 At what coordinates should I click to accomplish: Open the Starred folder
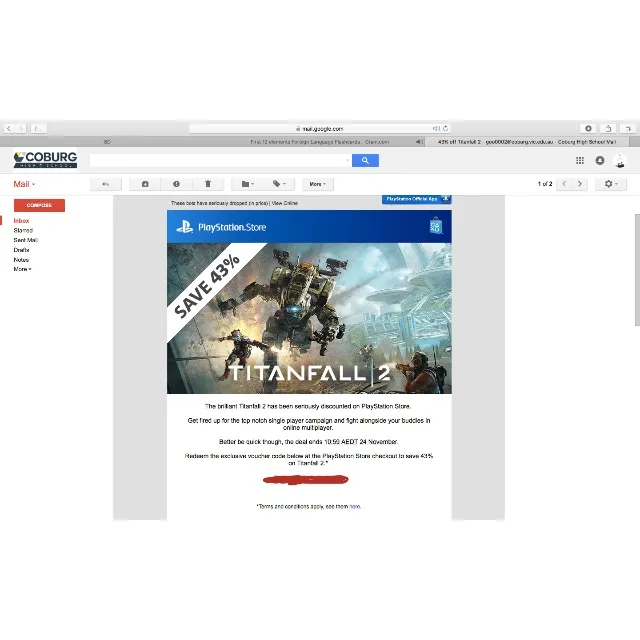point(23,231)
